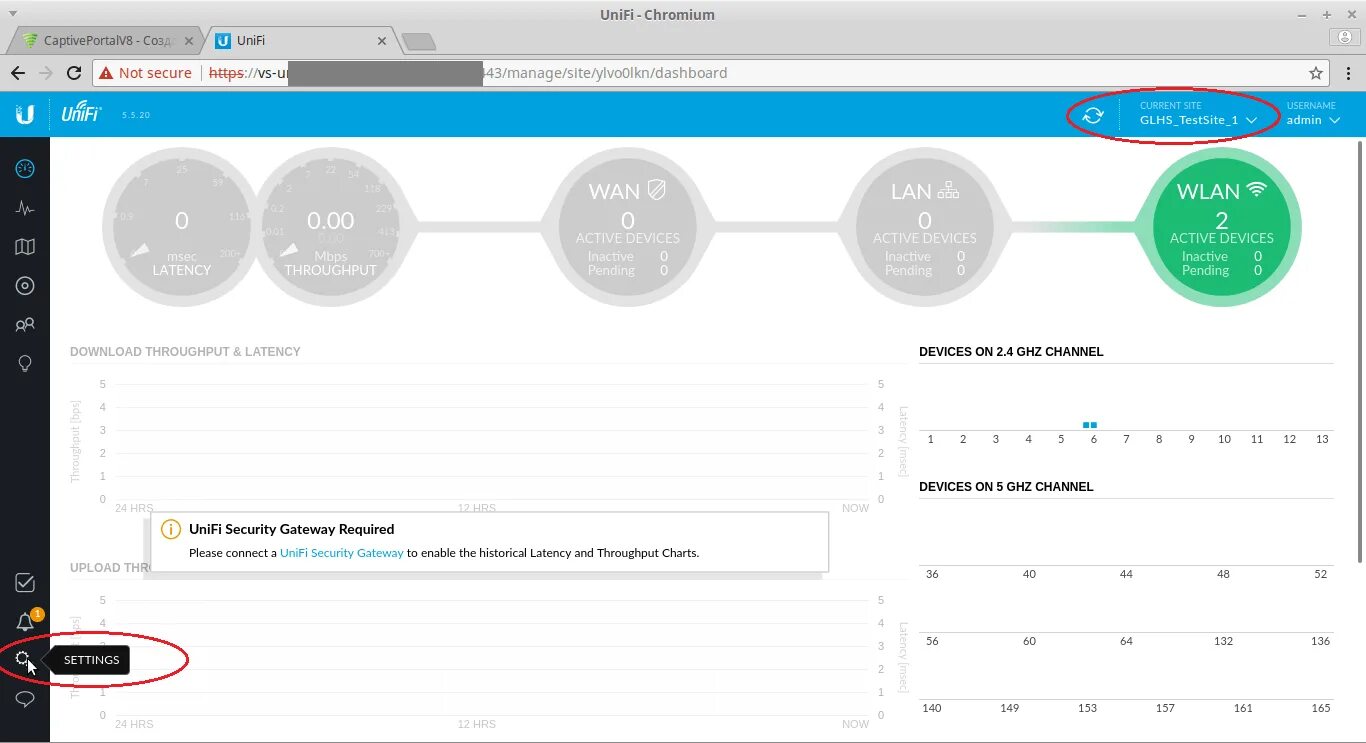Click the Settings tooltip label

coord(91,660)
